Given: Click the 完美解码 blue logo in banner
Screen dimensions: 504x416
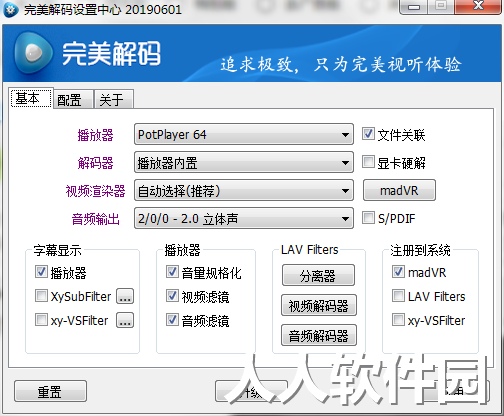Looking at the screenshot, I should pos(33,53).
